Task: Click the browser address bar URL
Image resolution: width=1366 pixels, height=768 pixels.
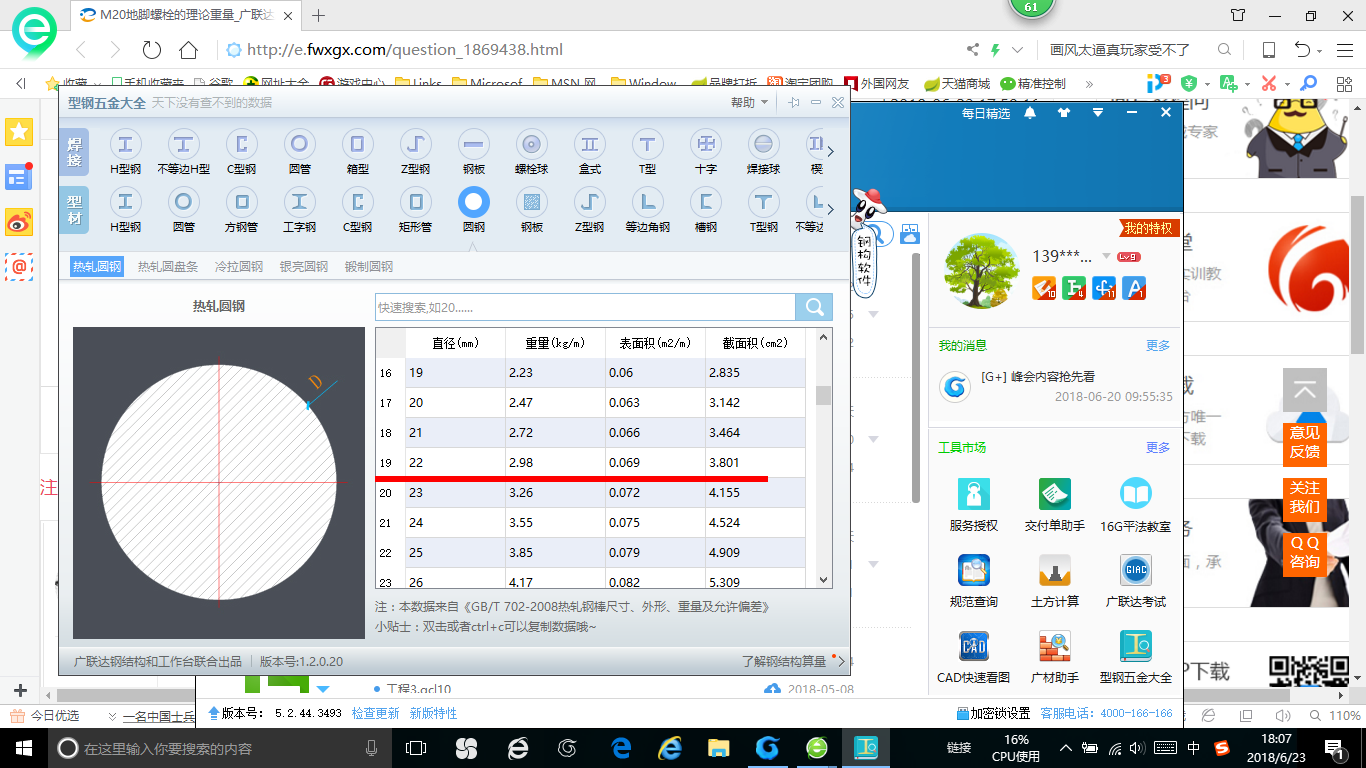Action: click(x=405, y=50)
